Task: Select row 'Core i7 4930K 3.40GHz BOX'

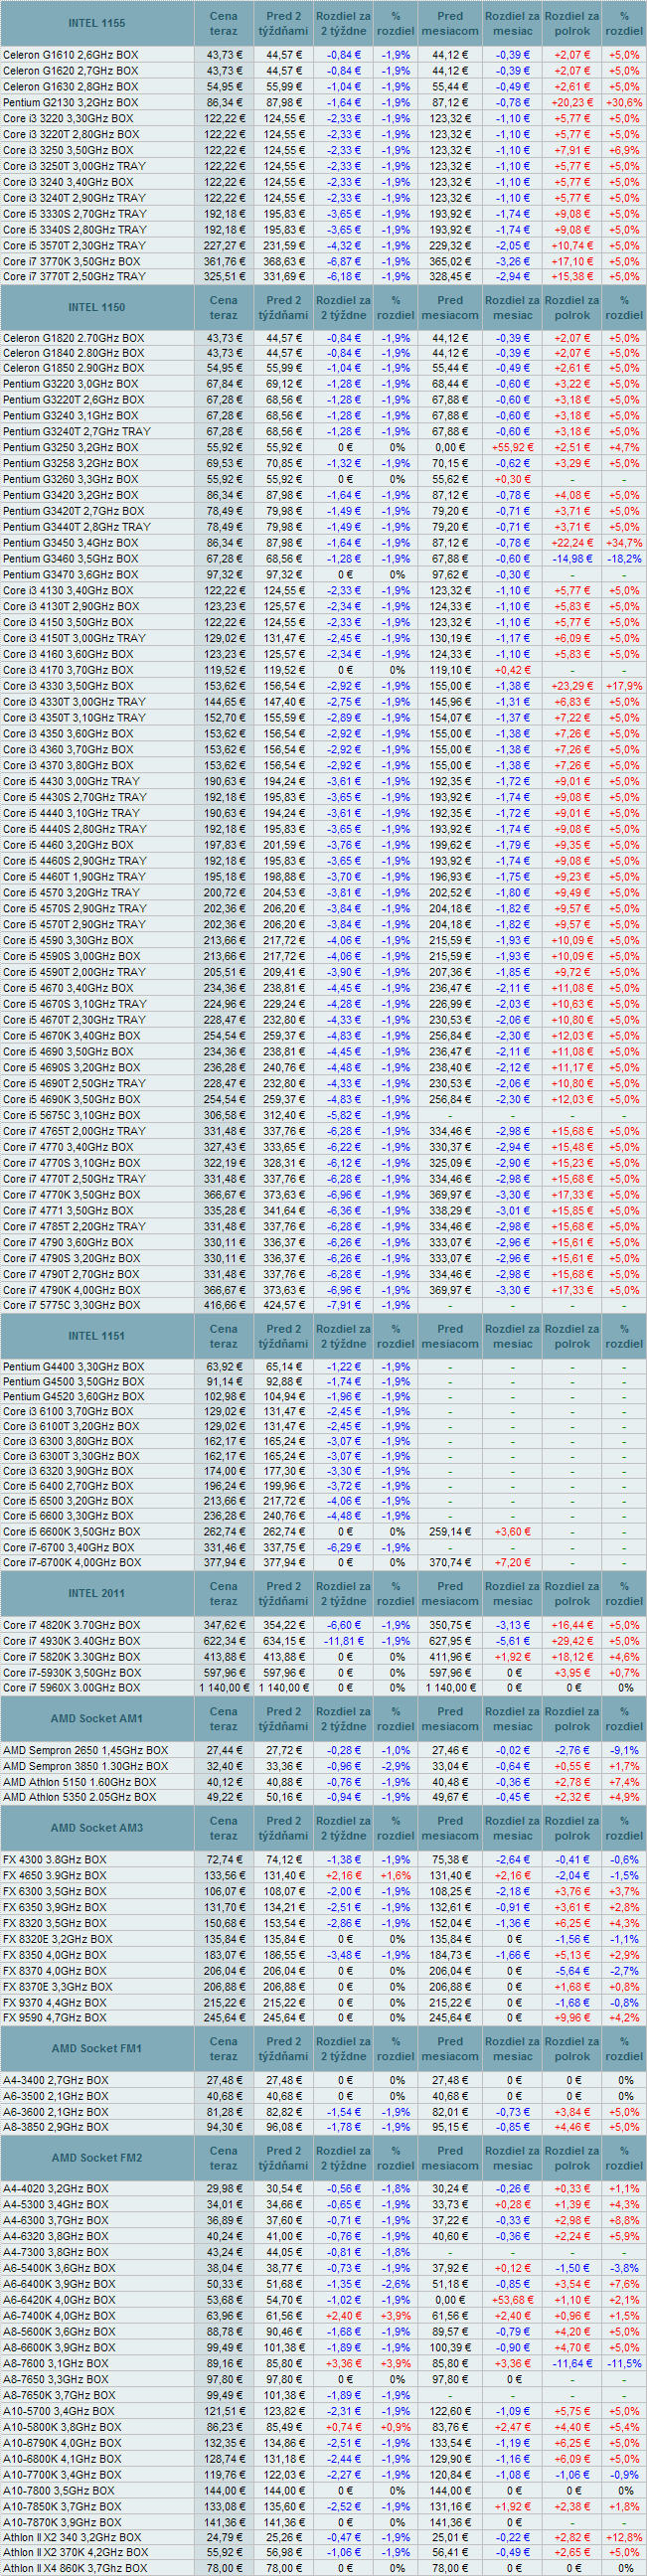Action: (323, 1641)
